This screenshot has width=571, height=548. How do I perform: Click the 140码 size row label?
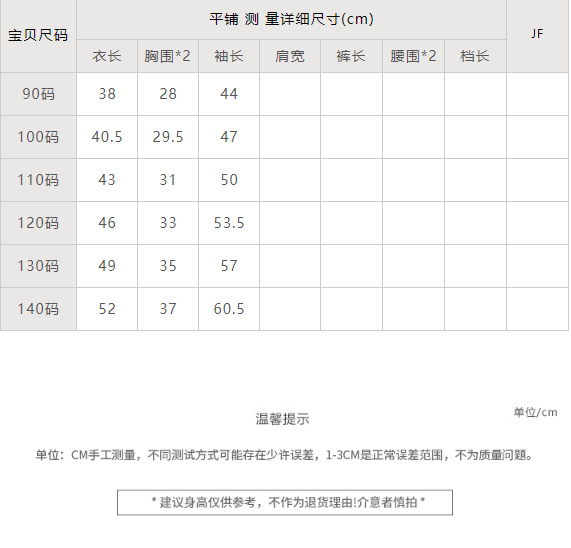(38, 309)
